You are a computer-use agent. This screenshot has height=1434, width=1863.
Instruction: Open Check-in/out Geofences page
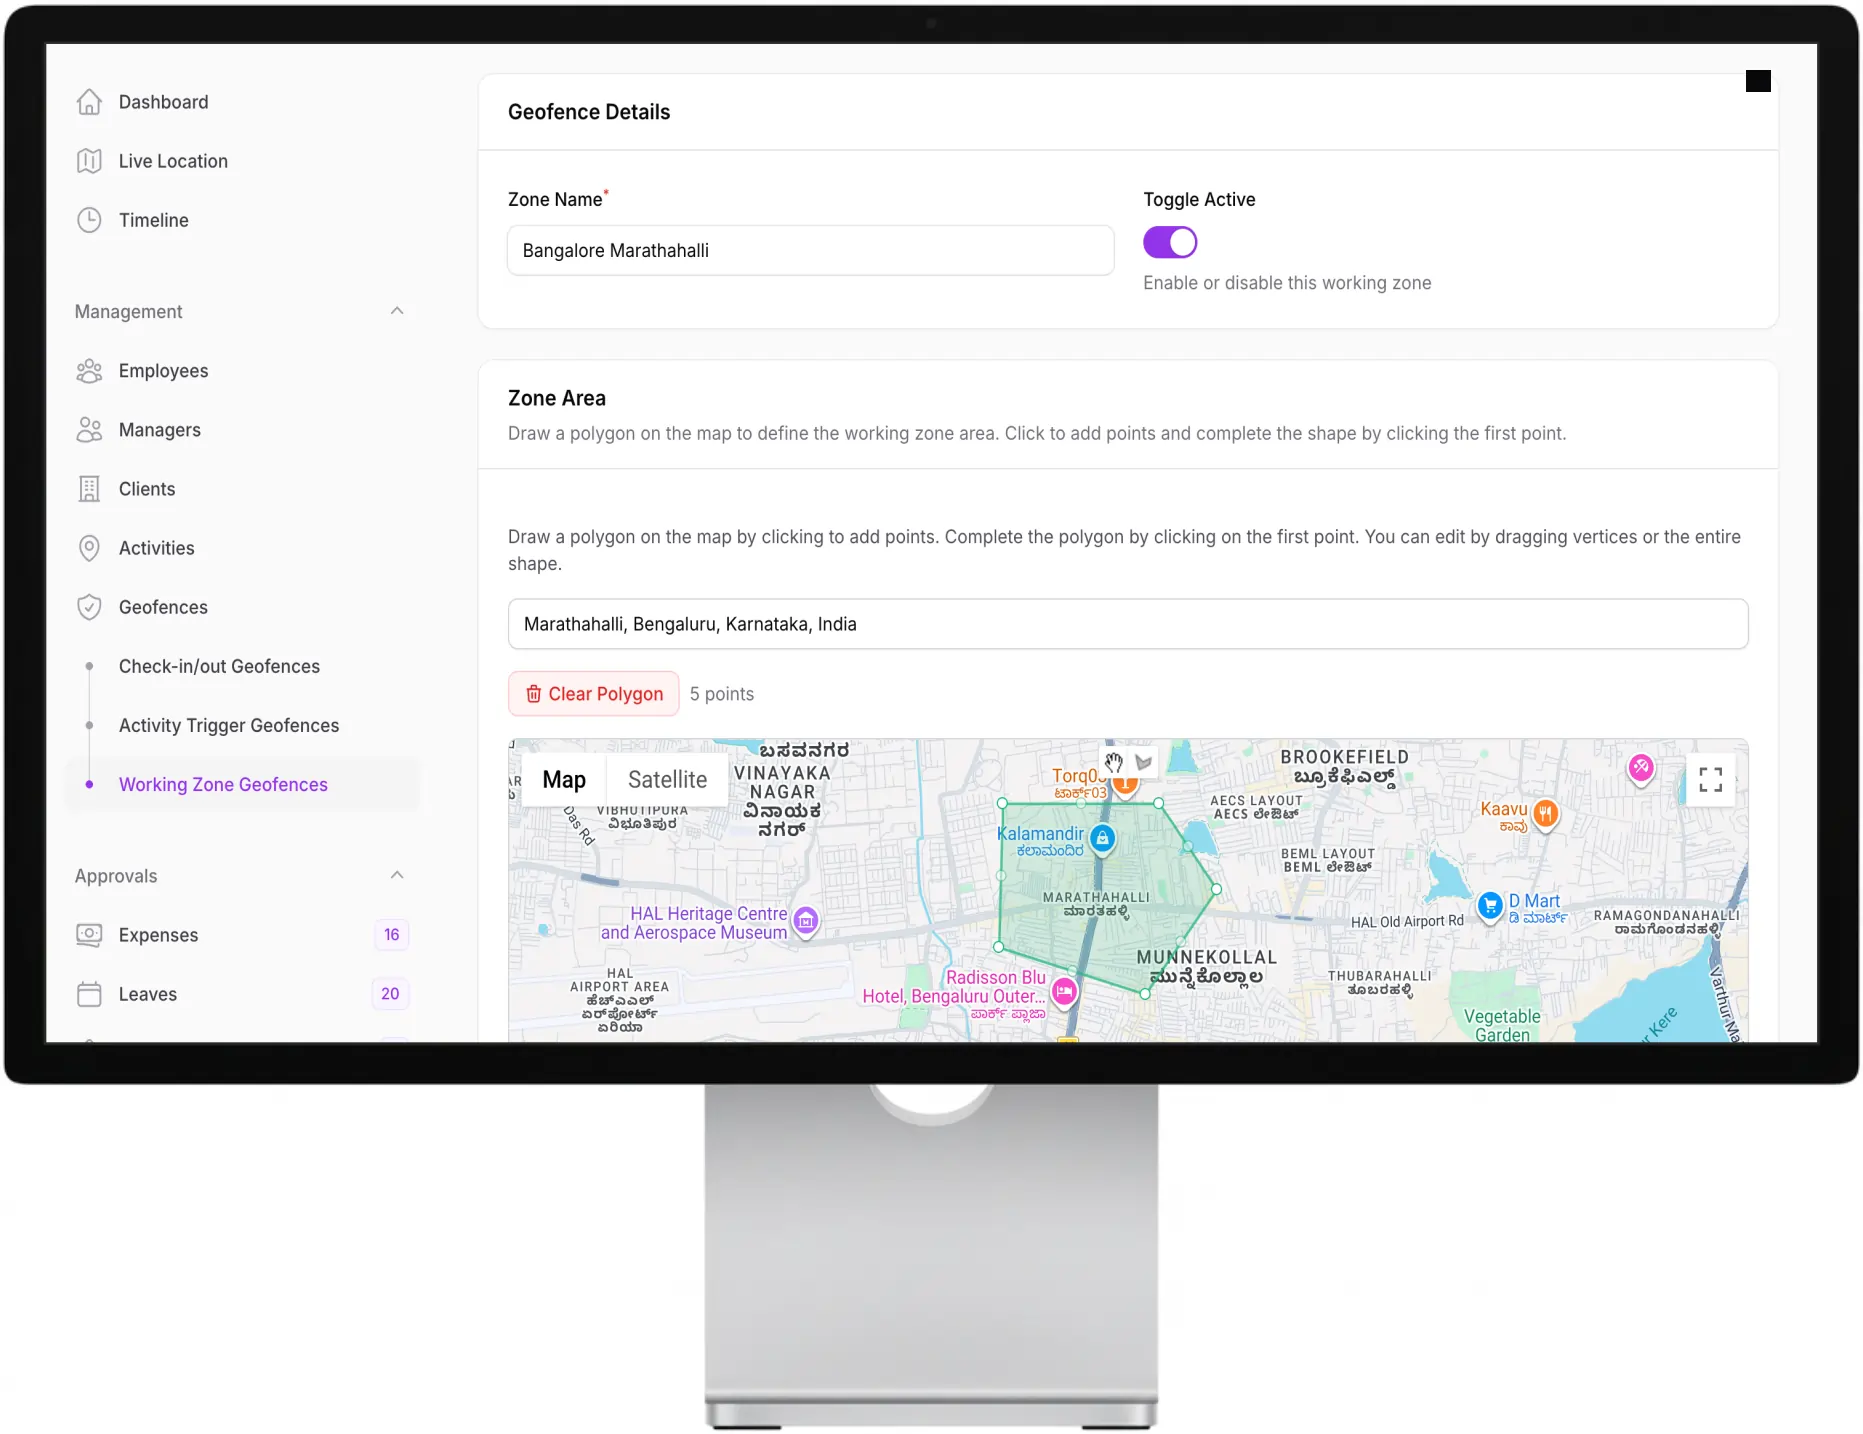tap(219, 666)
